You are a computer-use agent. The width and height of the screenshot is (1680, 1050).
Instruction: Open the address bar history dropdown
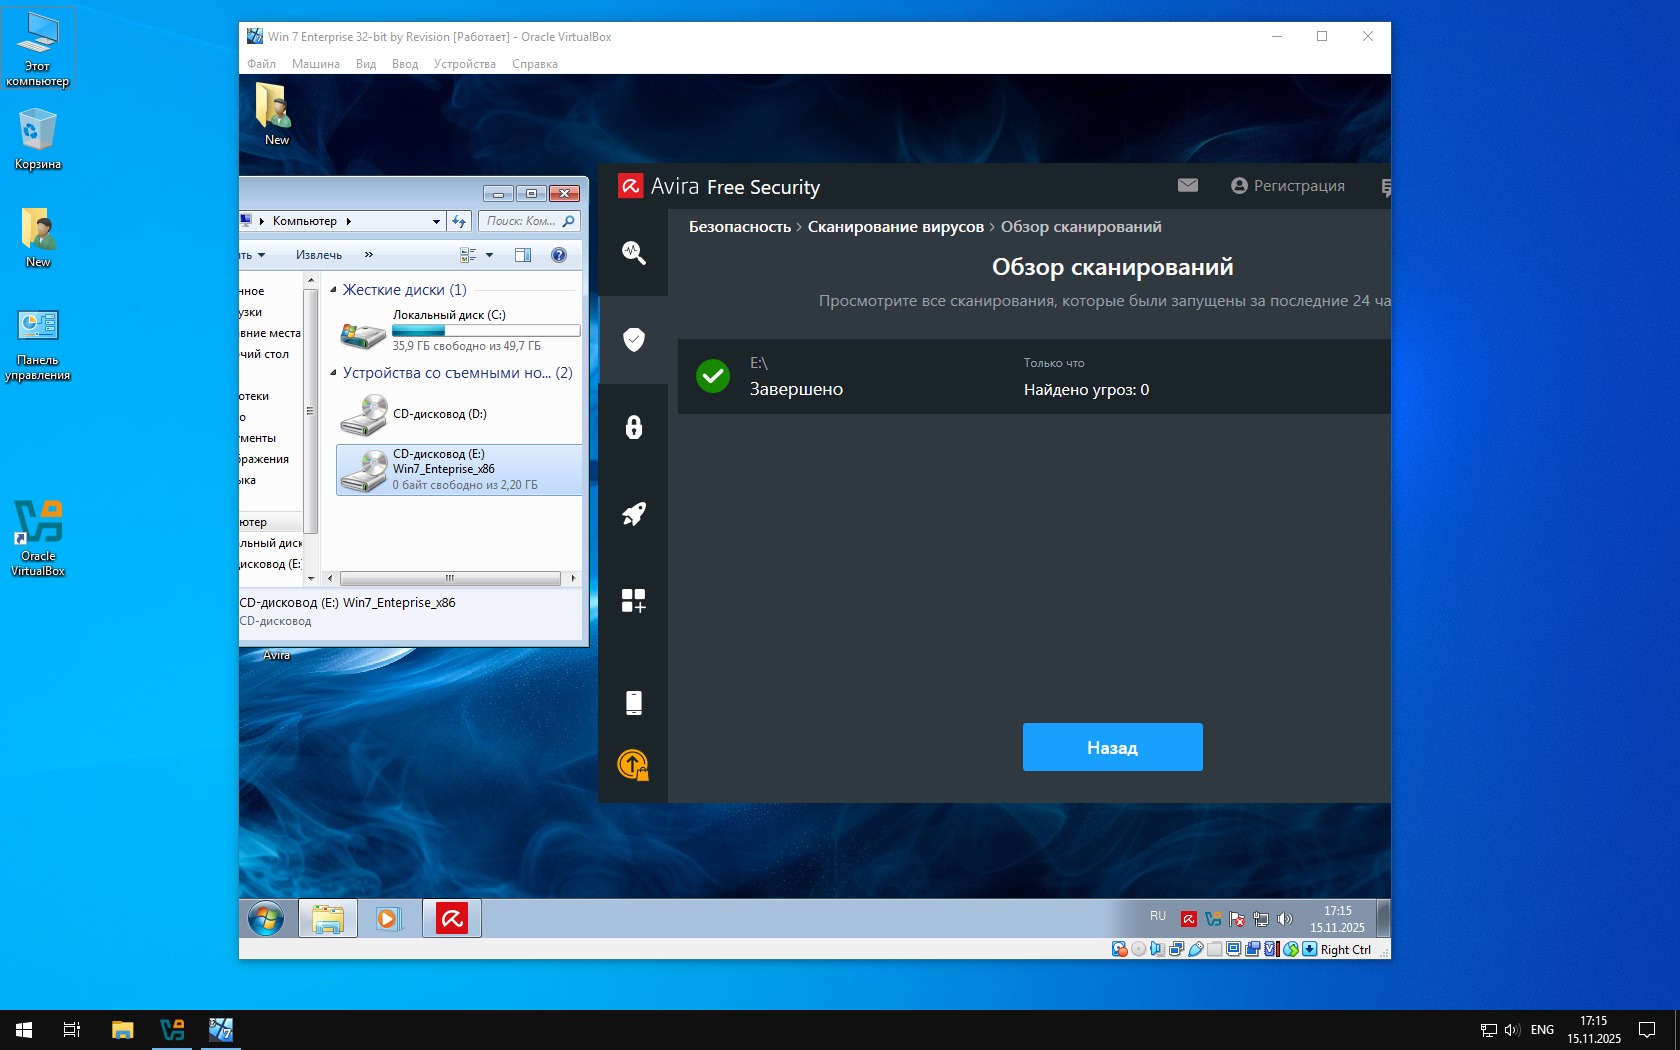tap(436, 221)
